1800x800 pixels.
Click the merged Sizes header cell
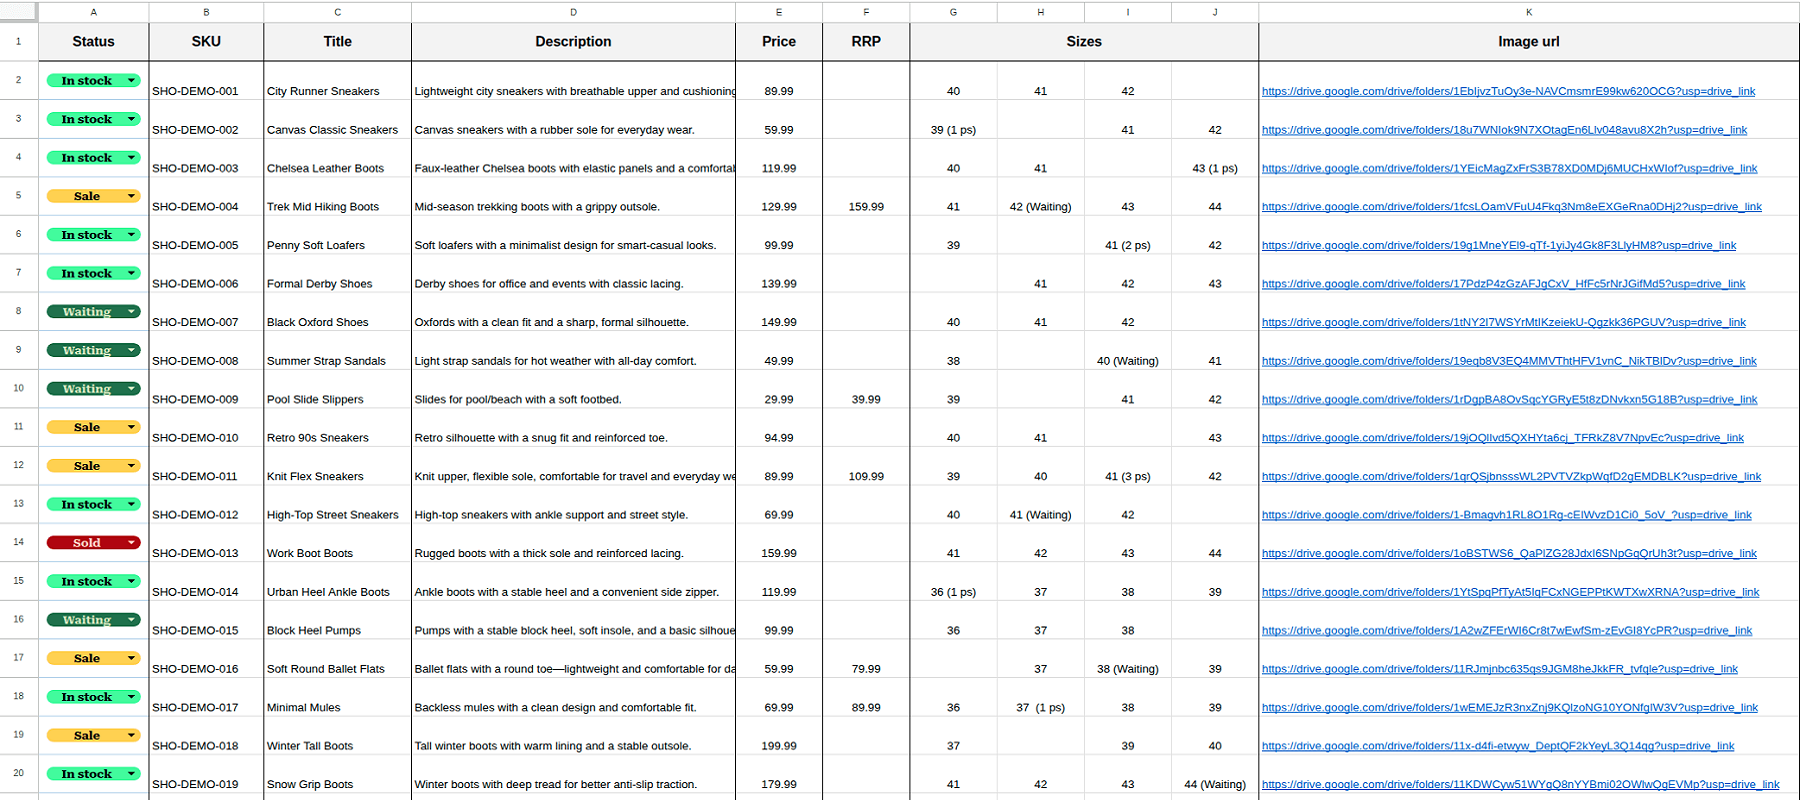(x=1083, y=42)
